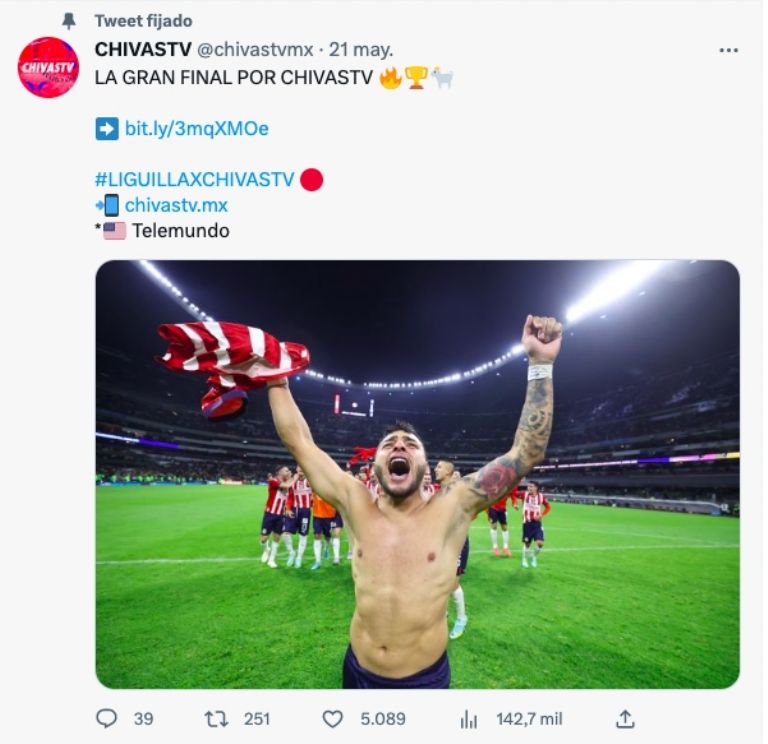
Task: Open the #LIGUILLAXCHIVASTV hashtag
Action: click(x=194, y=180)
